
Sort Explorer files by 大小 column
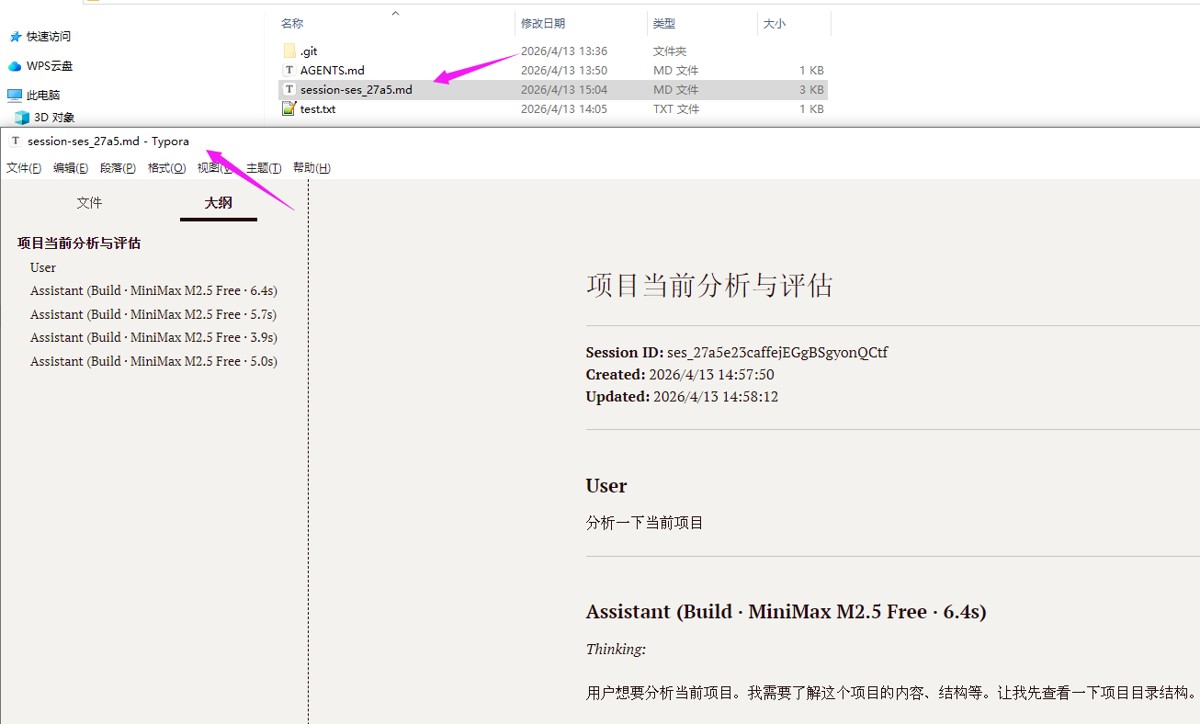coord(775,23)
